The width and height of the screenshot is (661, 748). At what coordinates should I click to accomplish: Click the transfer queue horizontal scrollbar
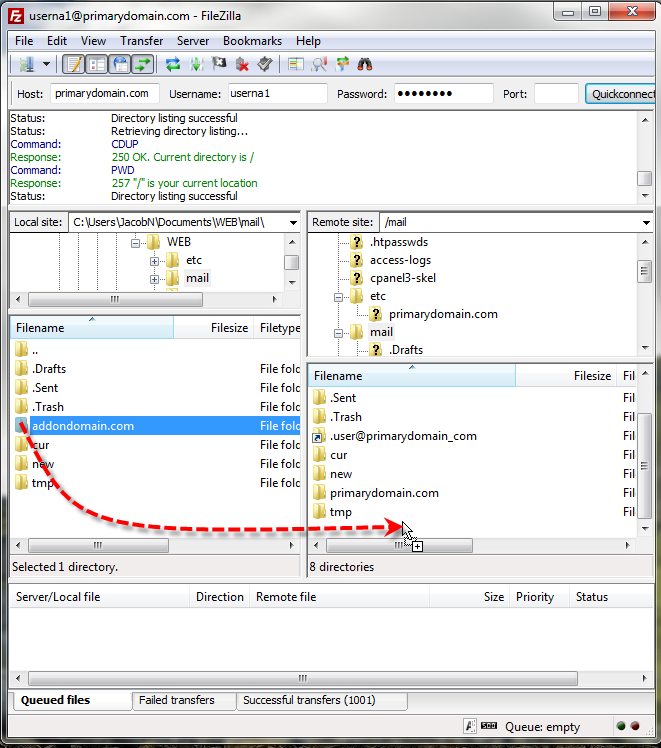pyautogui.click(x=302, y=678)
